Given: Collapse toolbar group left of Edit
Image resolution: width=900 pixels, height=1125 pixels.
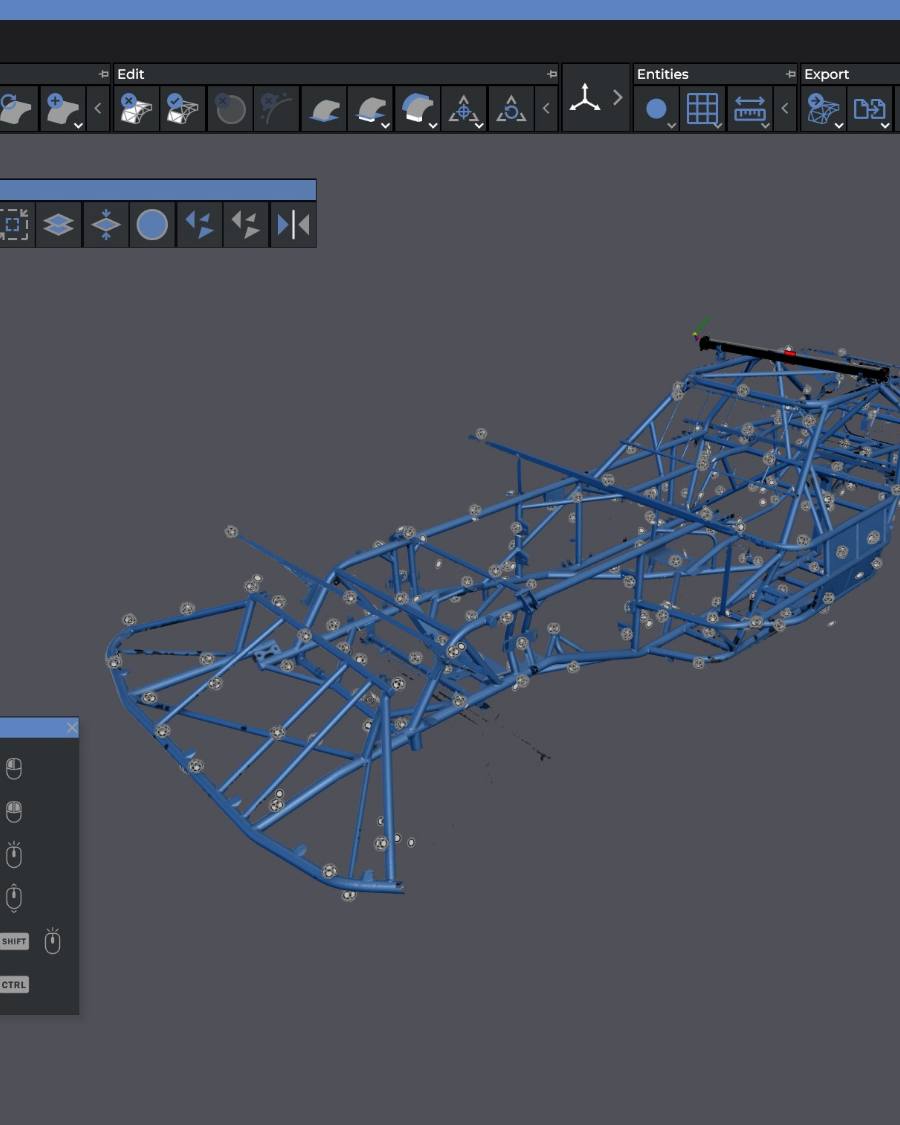Looking at the screenshot, I should coord(98,108).
